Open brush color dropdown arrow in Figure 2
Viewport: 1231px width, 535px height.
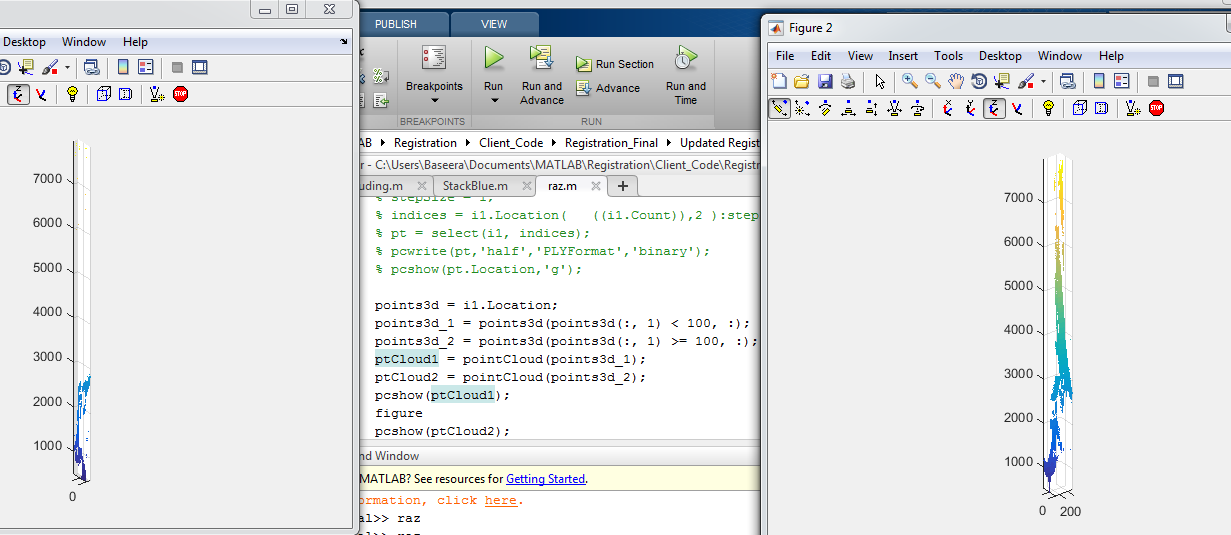1043,81
